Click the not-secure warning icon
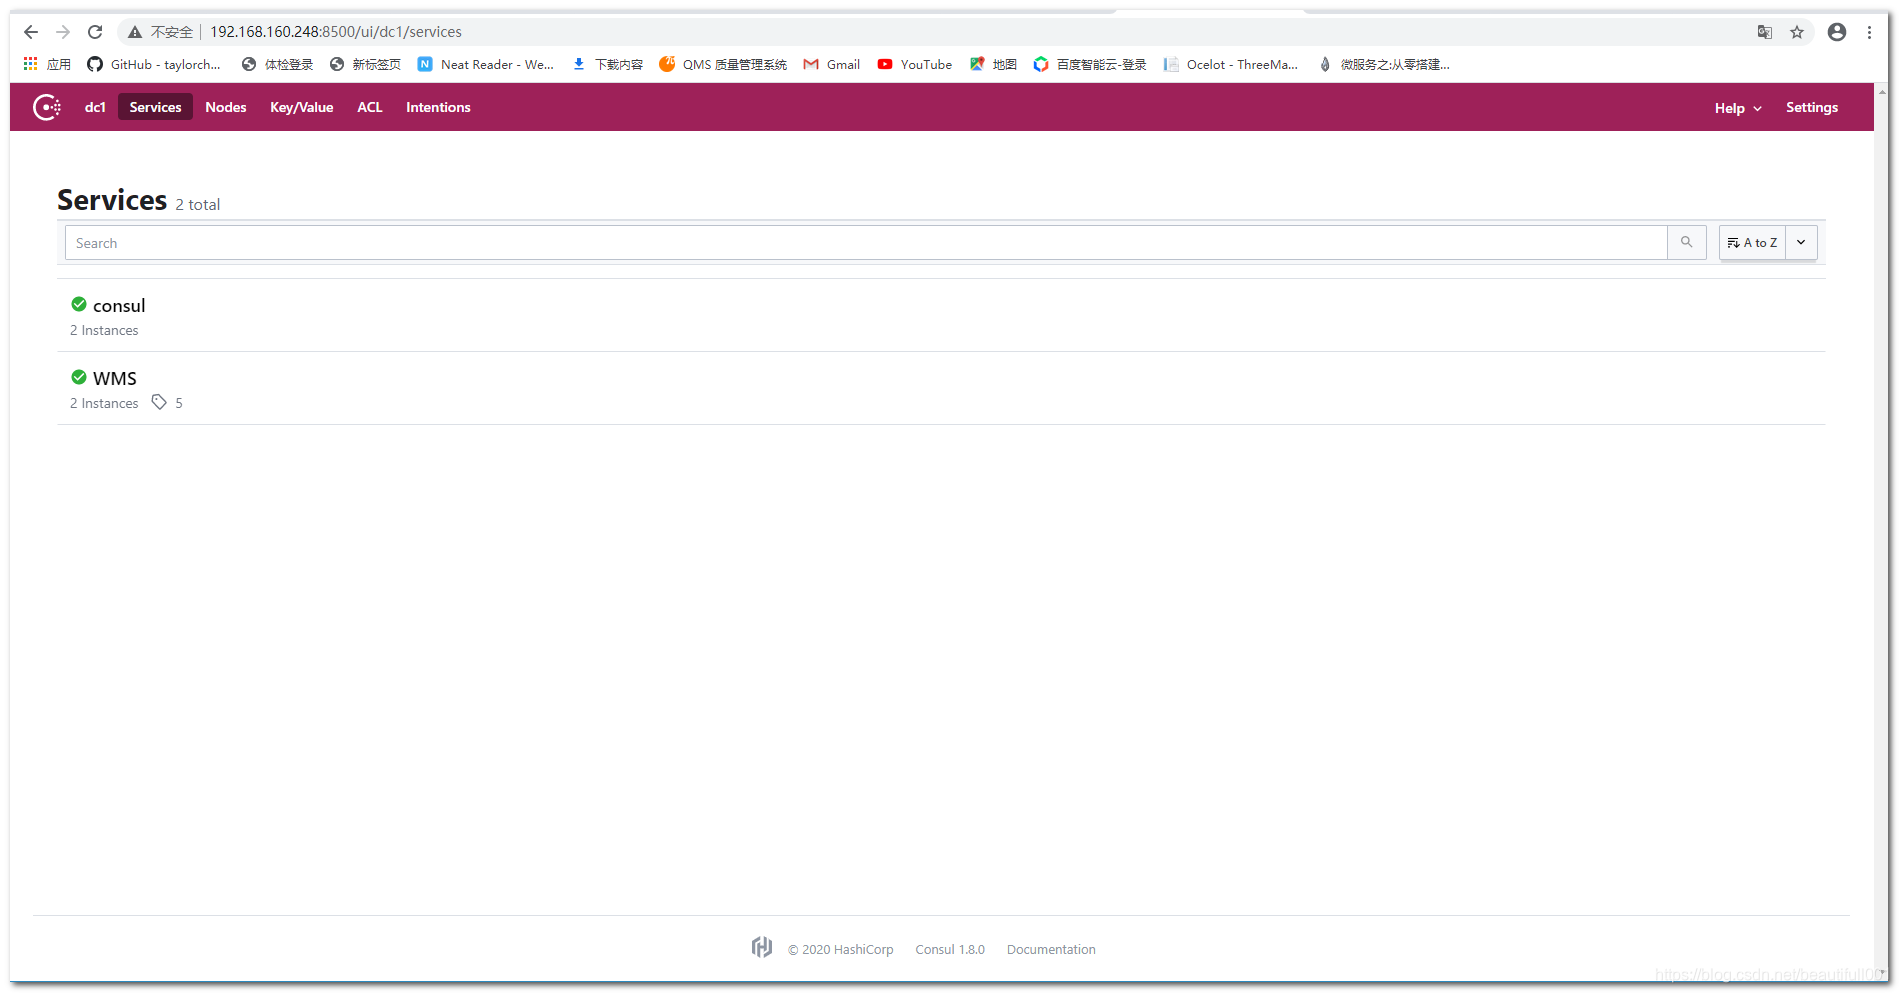 tap(135, 32)
